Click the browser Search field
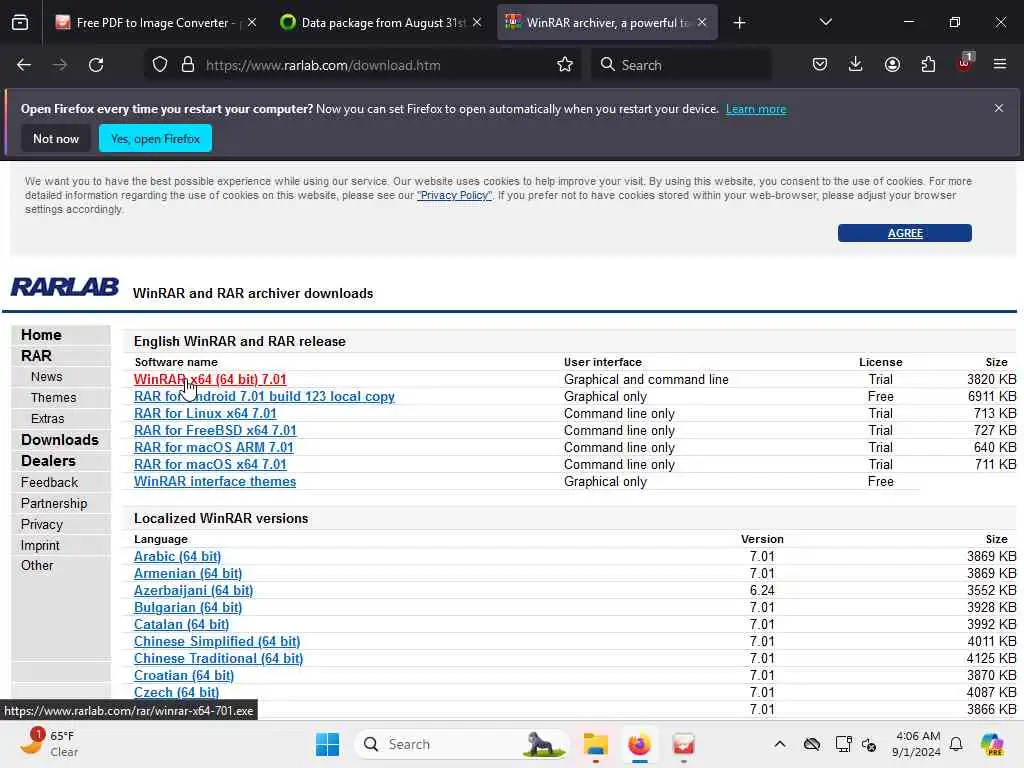Viewport: 1024px width, 768px height. [x=680, y=65]
